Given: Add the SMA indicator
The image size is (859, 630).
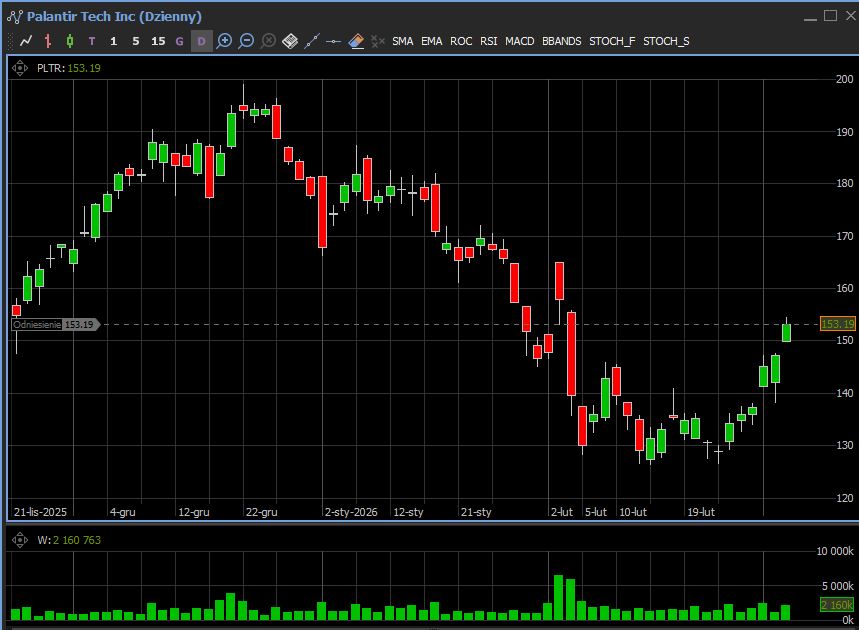Looking at the screenshot, I should point(402,41).
